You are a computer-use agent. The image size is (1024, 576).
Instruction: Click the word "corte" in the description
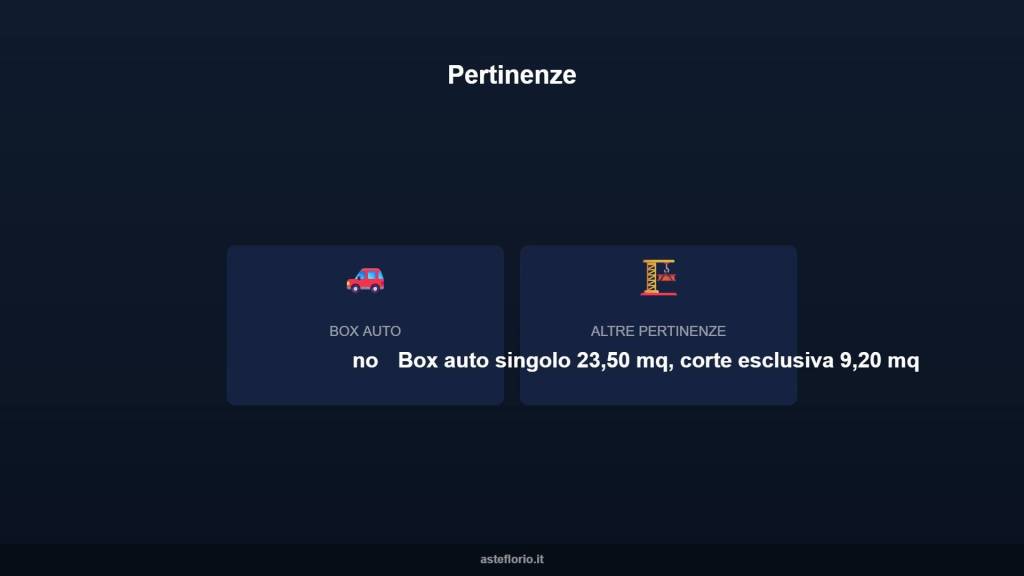coord(706,361)
